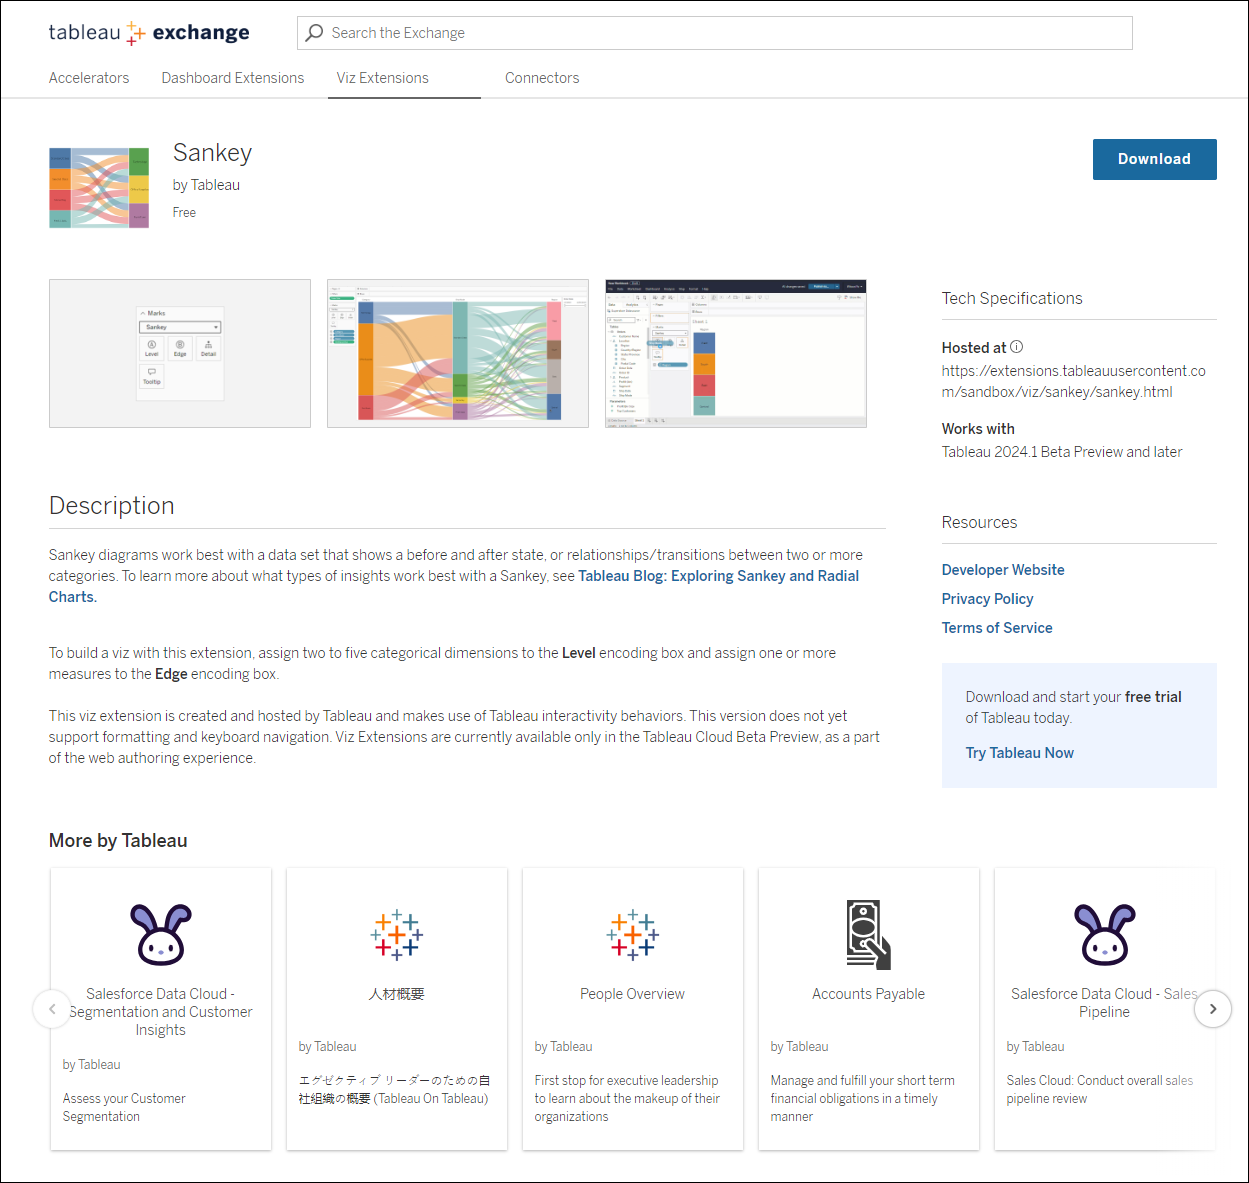The height and width of the screenshot is (1183, 1249).
Task: Open the Dashboard Extensions tab
Action: coord(233,78)
